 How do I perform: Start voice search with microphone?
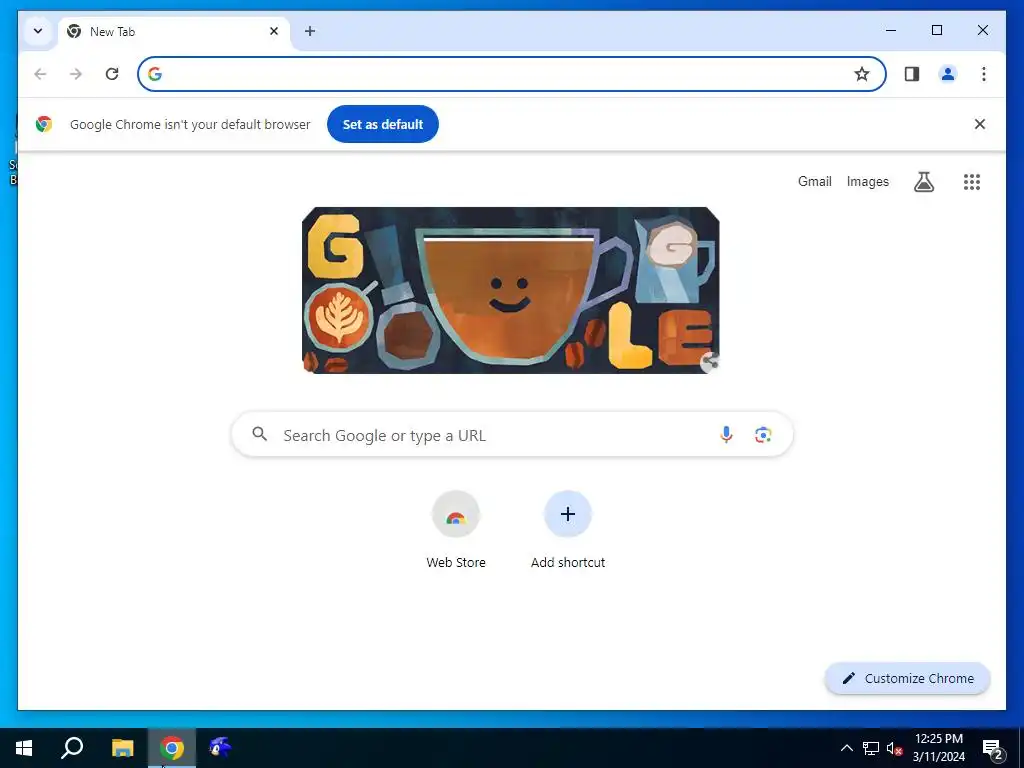tap(726, 434)
